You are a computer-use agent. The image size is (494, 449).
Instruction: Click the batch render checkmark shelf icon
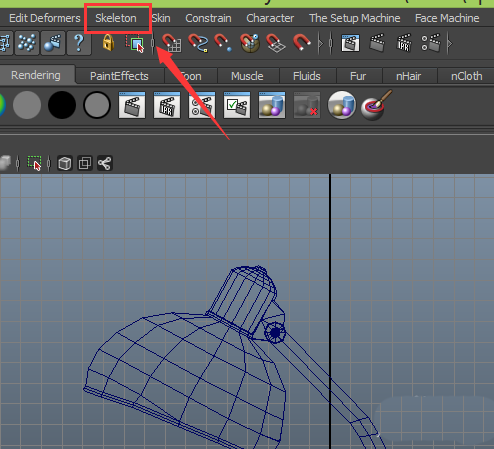coord(237,105)
